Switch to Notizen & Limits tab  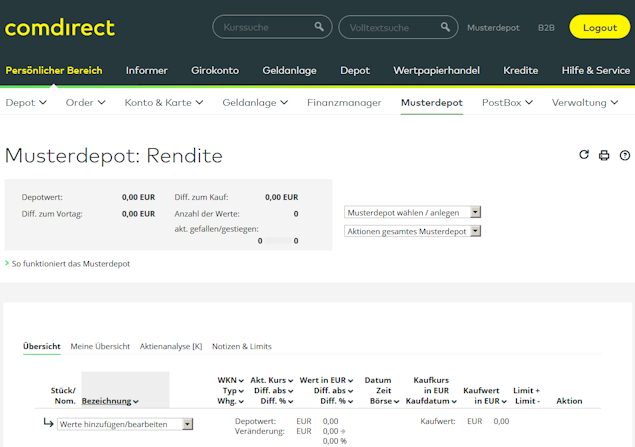[x=242, y=346]
